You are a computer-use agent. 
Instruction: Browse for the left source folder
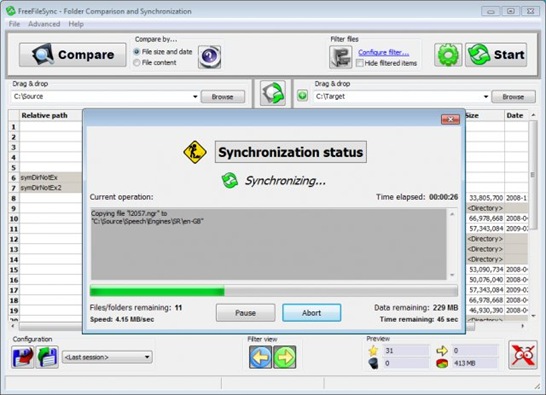coord(223,97)
